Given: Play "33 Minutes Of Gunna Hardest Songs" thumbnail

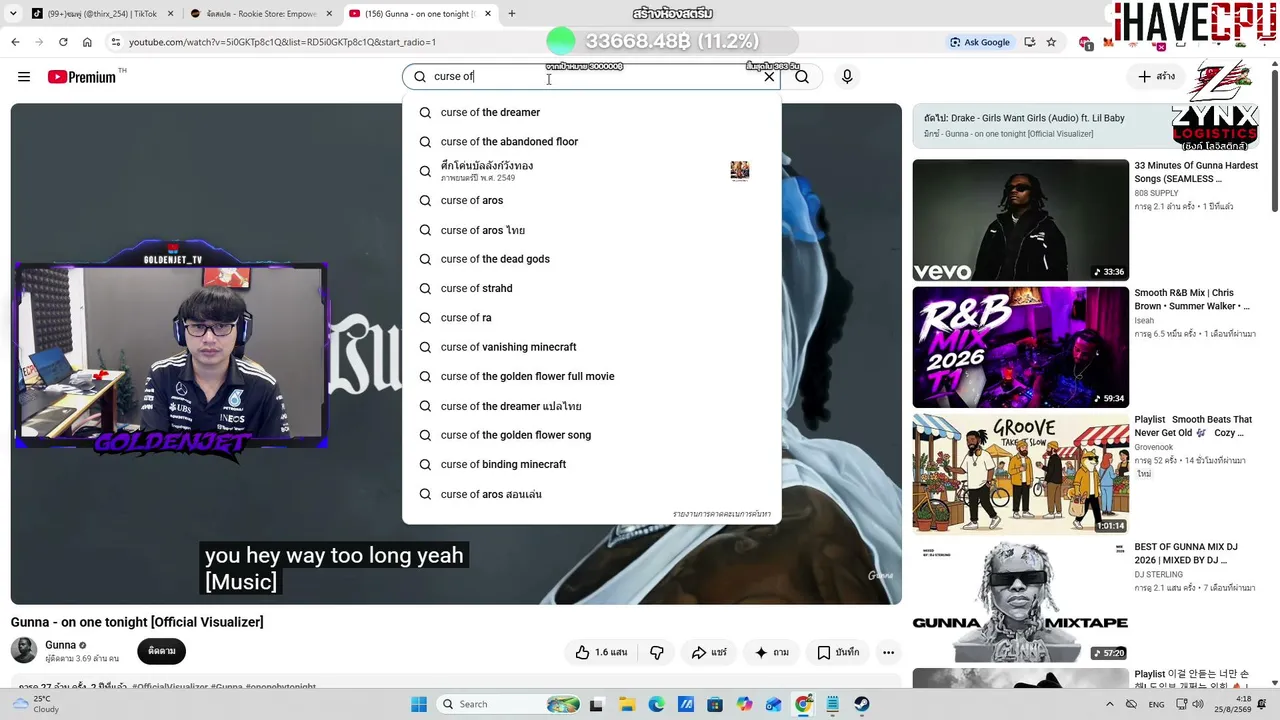Looking at the screenshot, I should click(x=1020, y=220).
